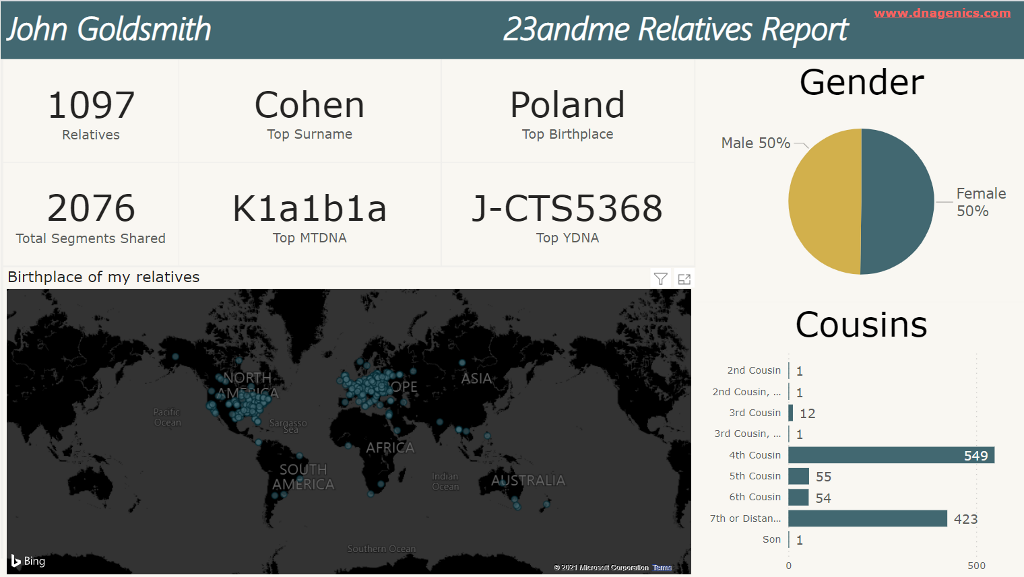Viewport: 1024px width, 577px height.
Task: Click the SOUTH AMERICA map label
Action: 303,476
